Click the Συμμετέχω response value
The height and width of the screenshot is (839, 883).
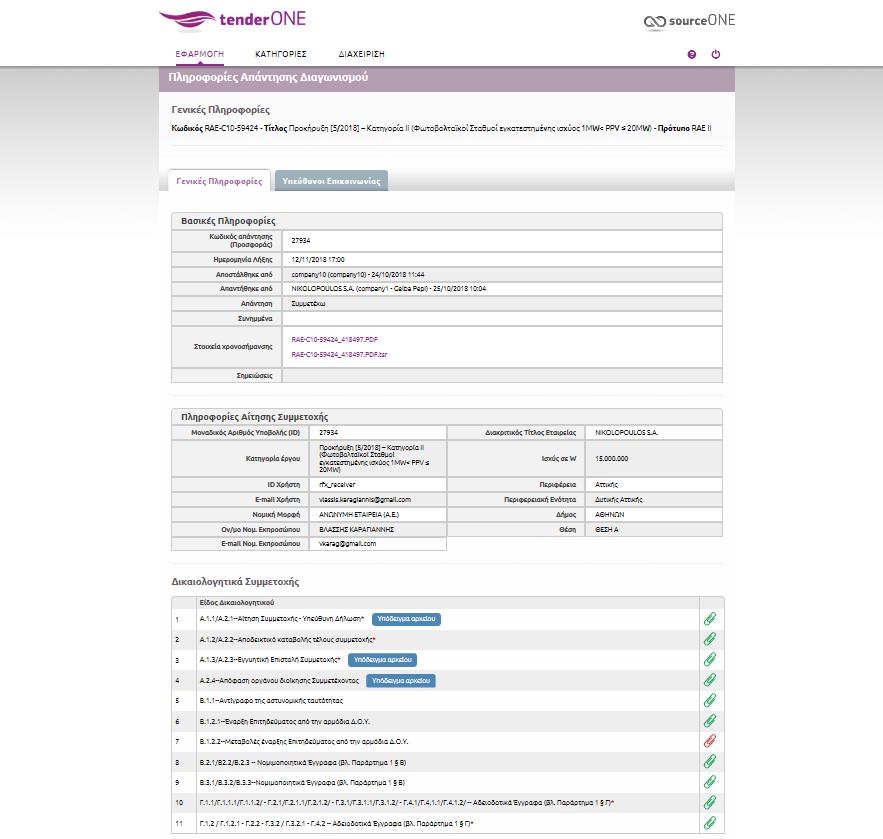[308, 304]
